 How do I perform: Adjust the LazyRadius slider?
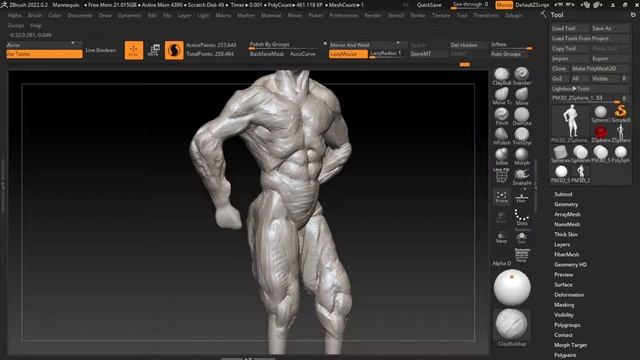(x=387, y=53)
